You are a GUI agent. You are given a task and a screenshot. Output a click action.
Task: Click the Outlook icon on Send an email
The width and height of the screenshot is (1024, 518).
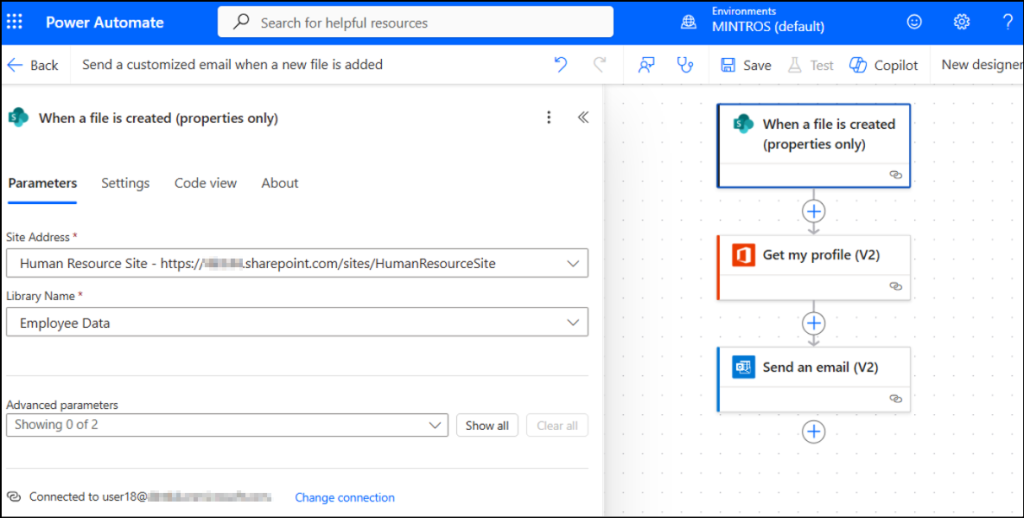pos(743,367)
